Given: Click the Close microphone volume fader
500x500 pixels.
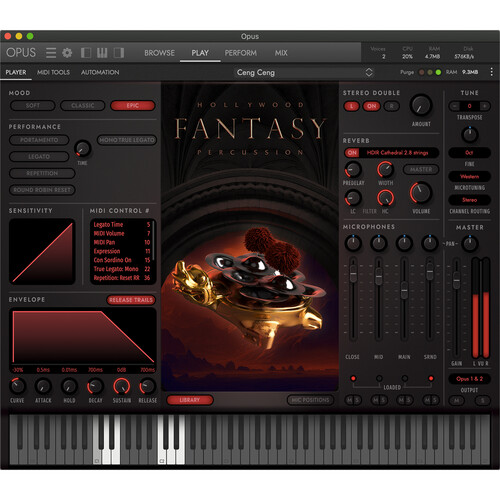Looking at the screenshot, I should click(x=353, y=273).
